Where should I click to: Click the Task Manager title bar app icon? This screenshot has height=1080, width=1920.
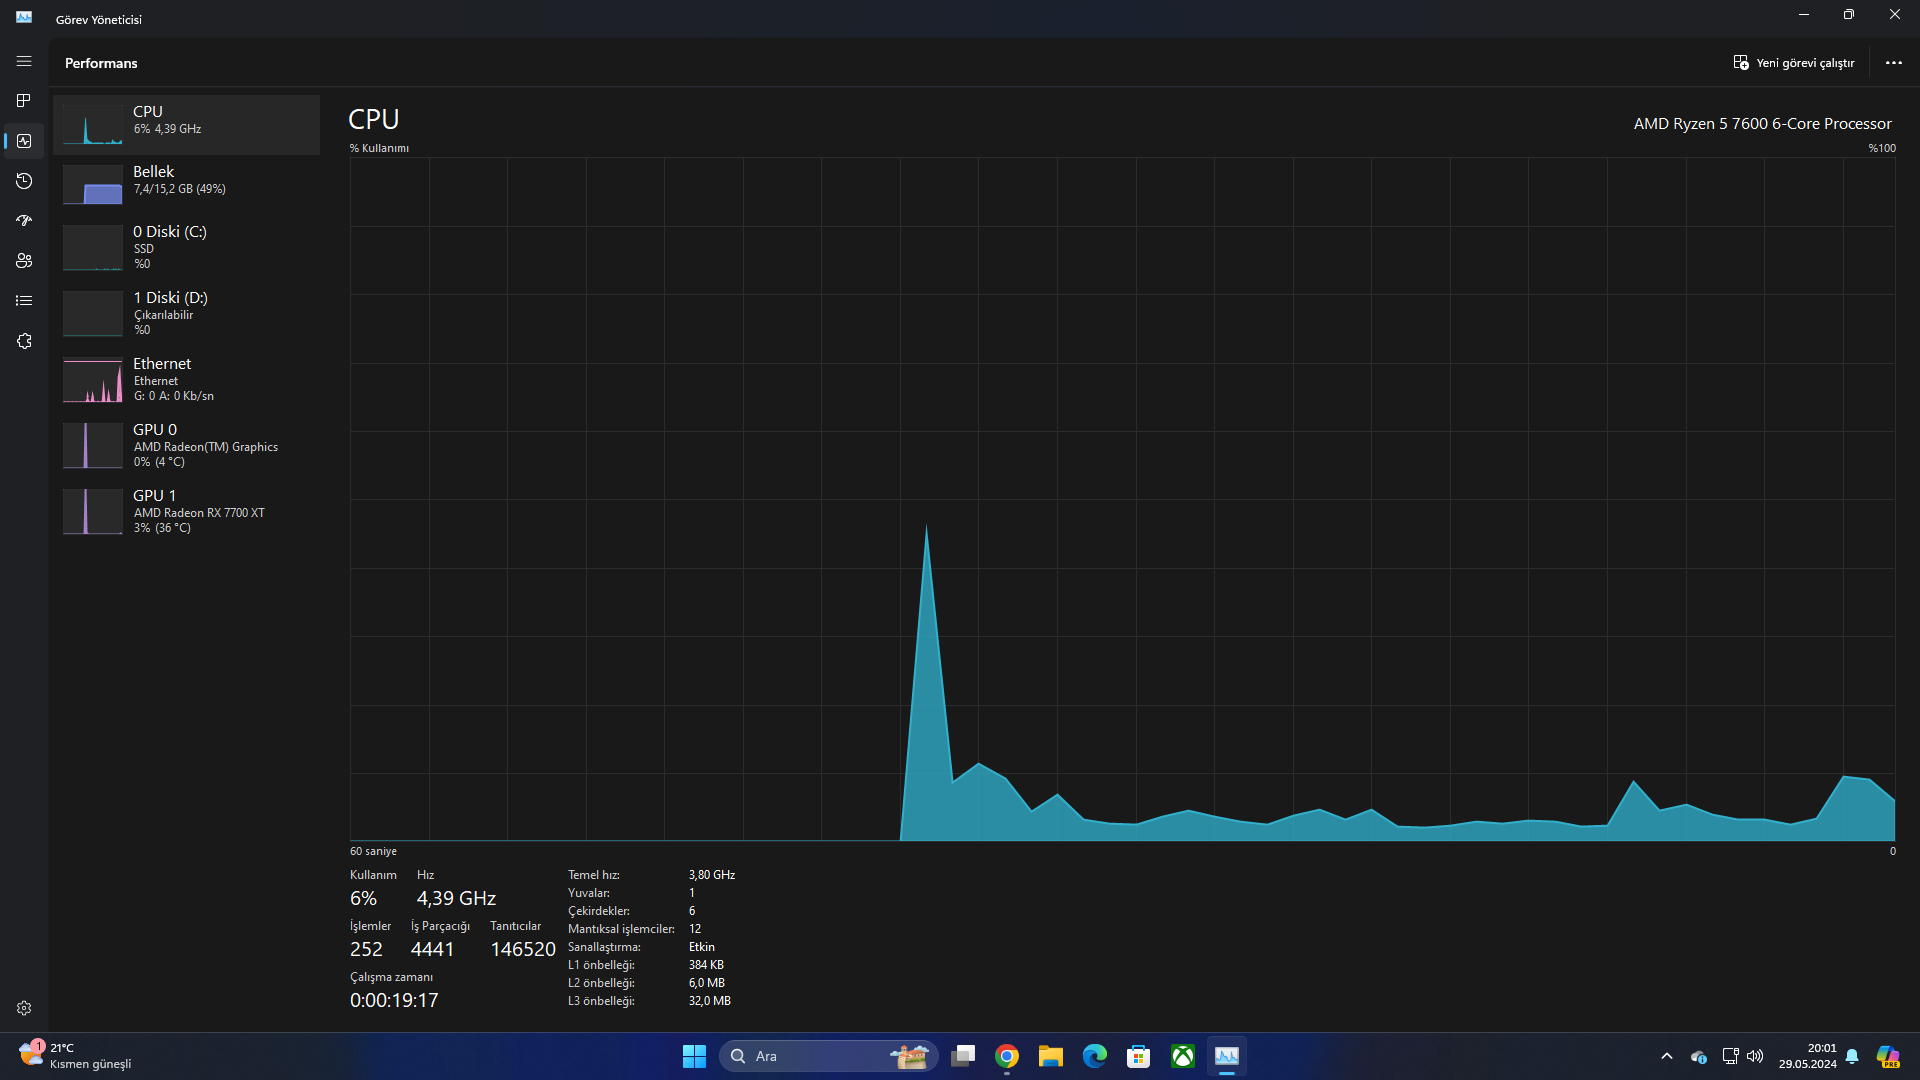coord(24,17)
